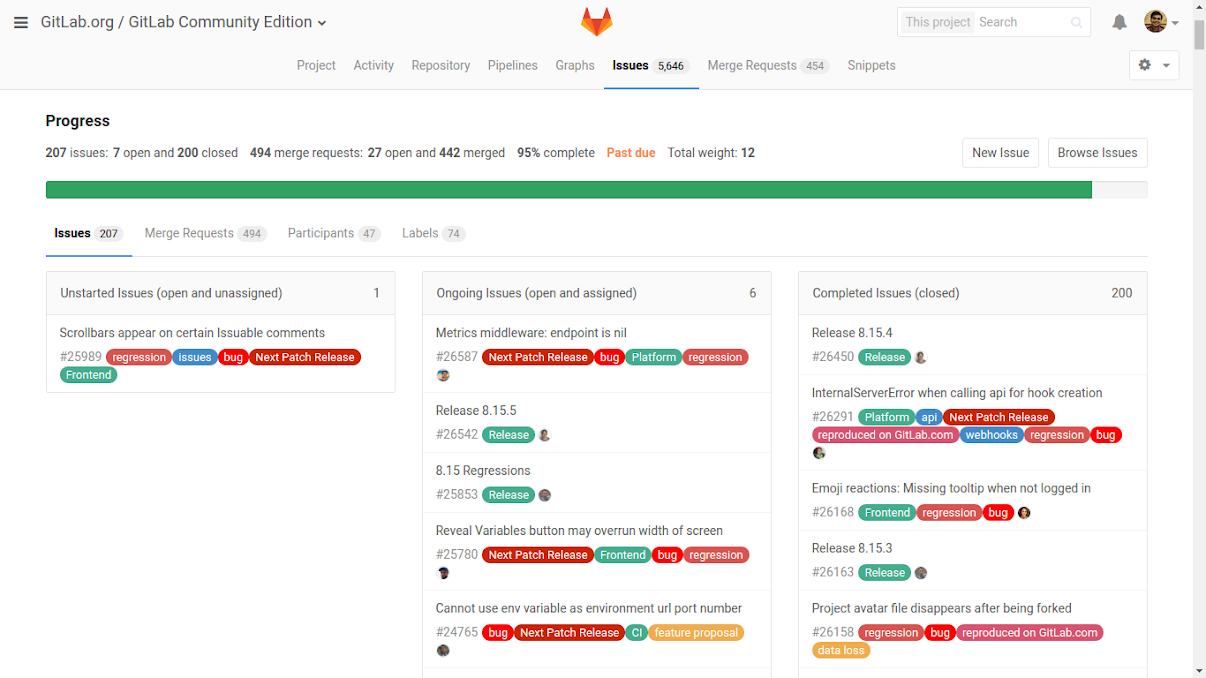This screenshot has width=1206, height=678.
Task: Open the Snippets tab
Action: (x=872, y=65)
